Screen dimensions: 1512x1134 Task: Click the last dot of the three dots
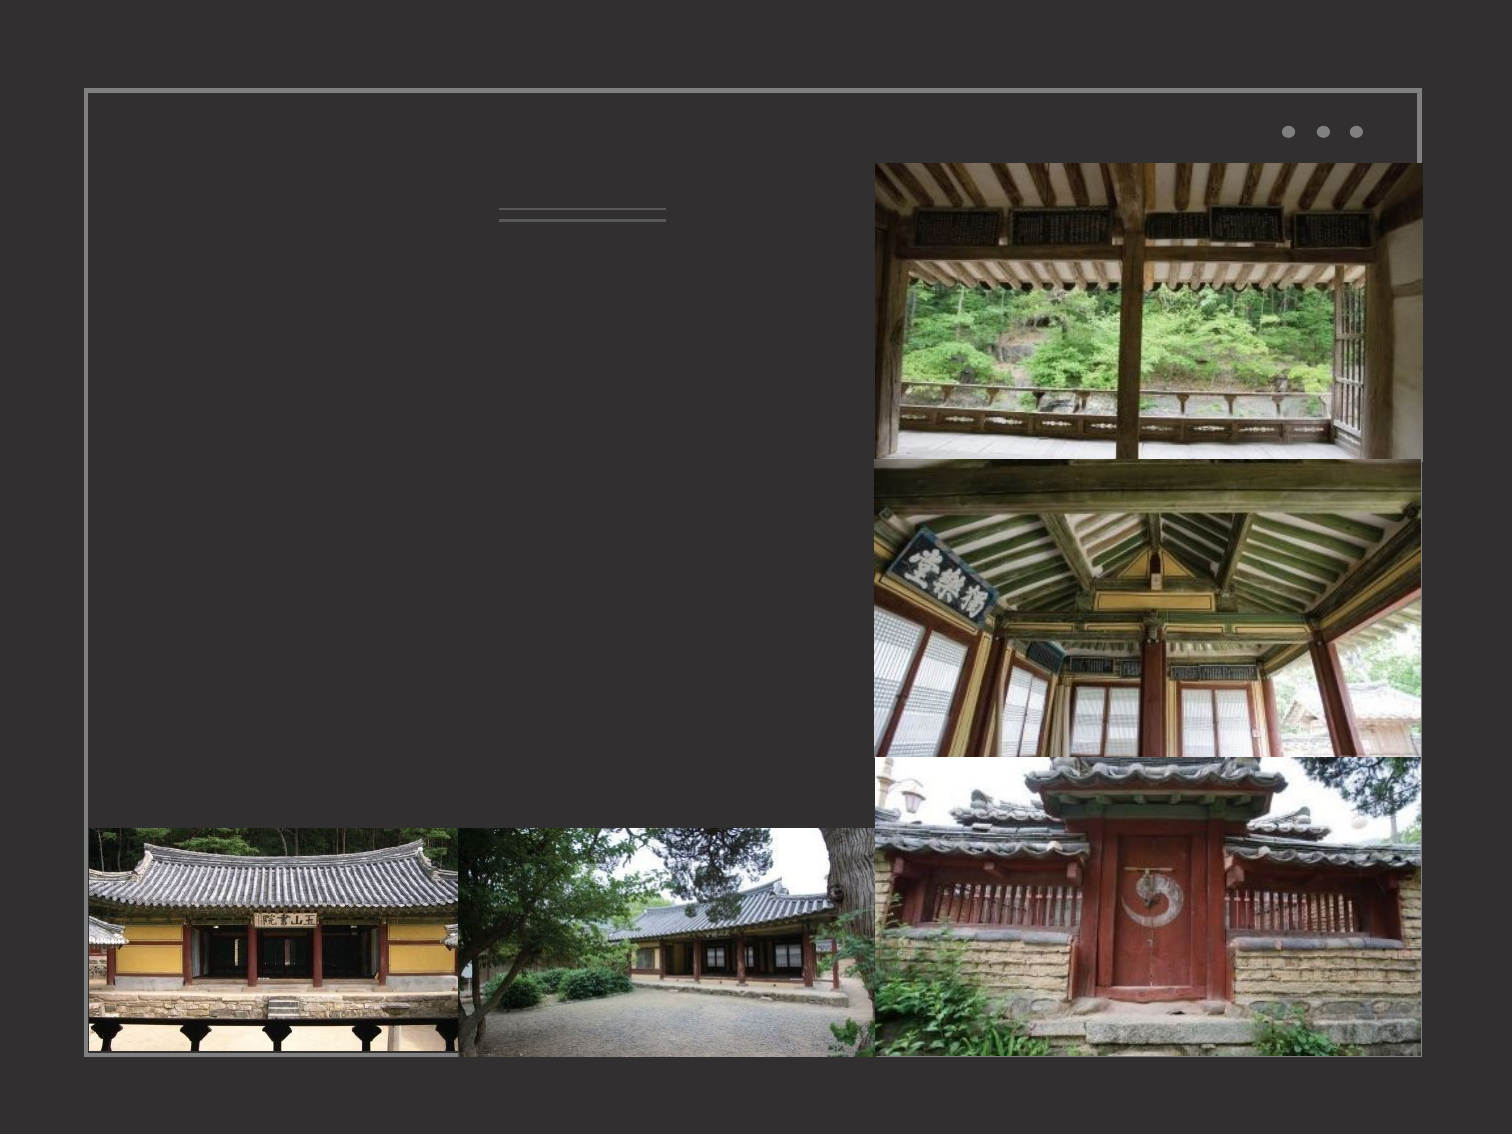tap(1356, 132)
